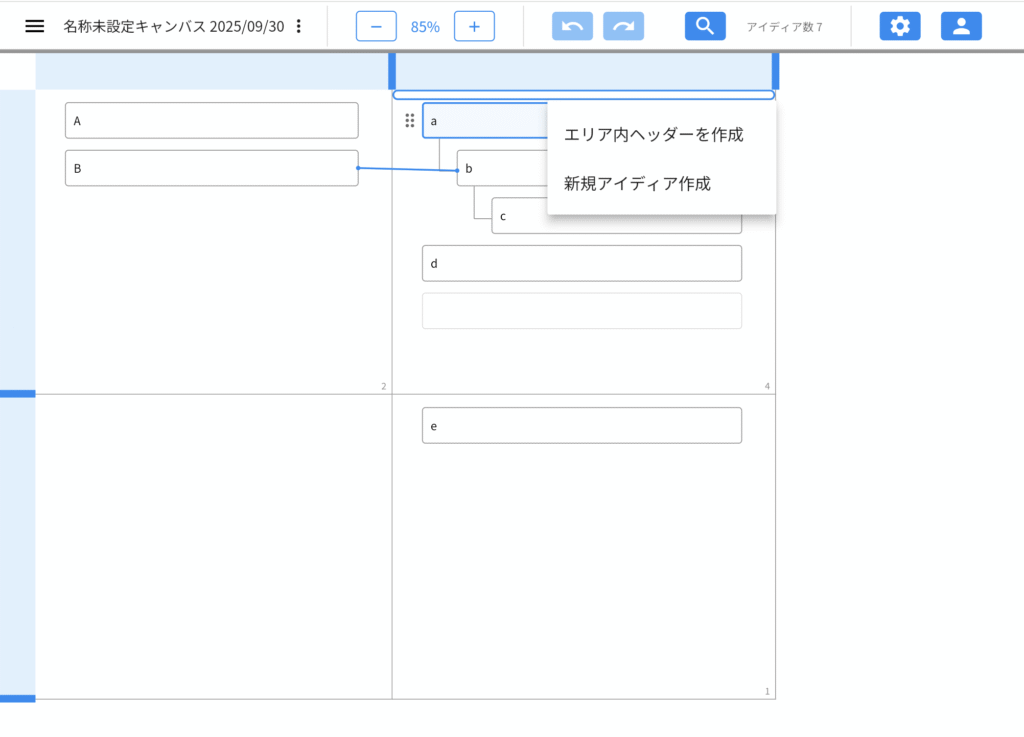Viewport: 1024px width, 737px height.
Task: Open the settings gear button
Action: tap(899, 26)
